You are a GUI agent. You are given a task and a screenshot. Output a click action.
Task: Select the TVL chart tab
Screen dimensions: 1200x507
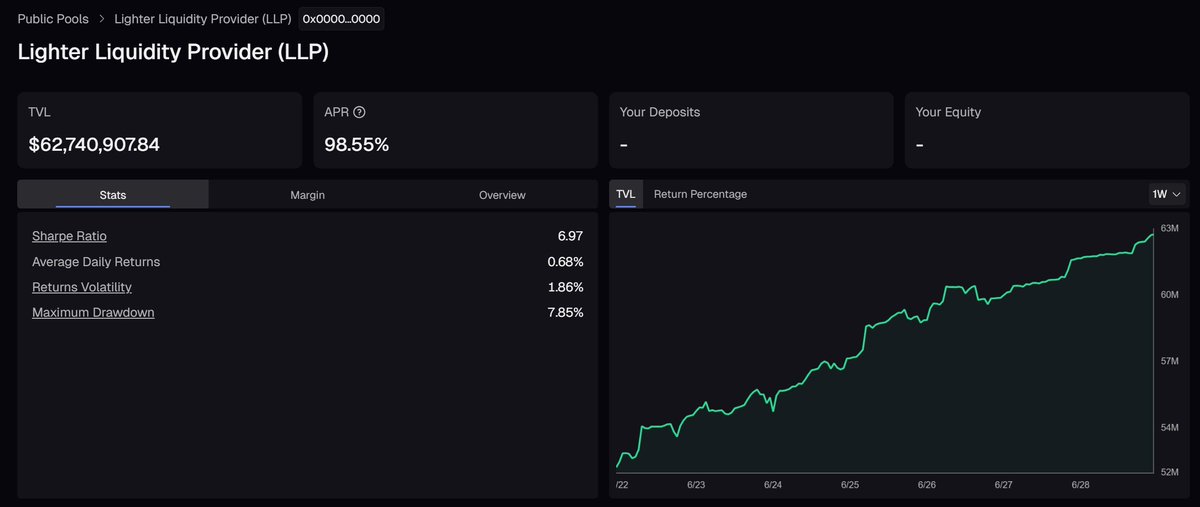tap(625, 194)
